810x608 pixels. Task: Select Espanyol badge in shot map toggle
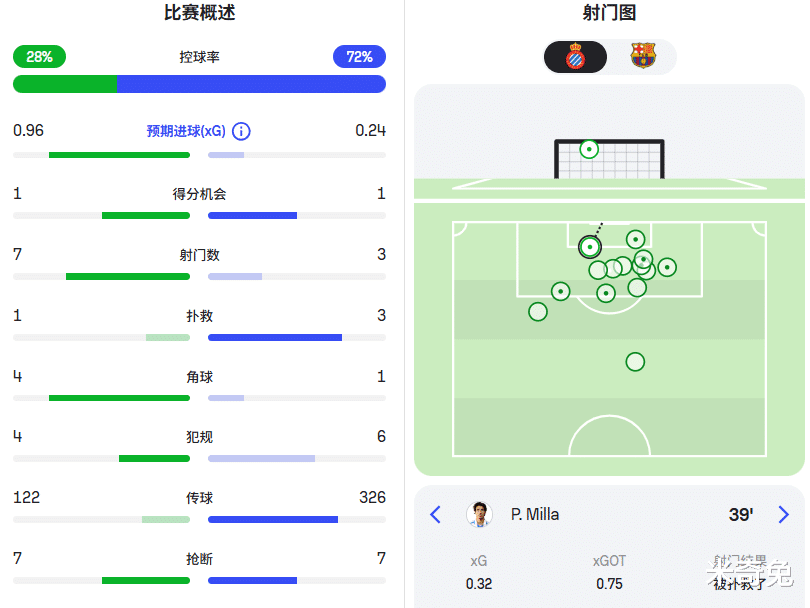tap(575, 57)
